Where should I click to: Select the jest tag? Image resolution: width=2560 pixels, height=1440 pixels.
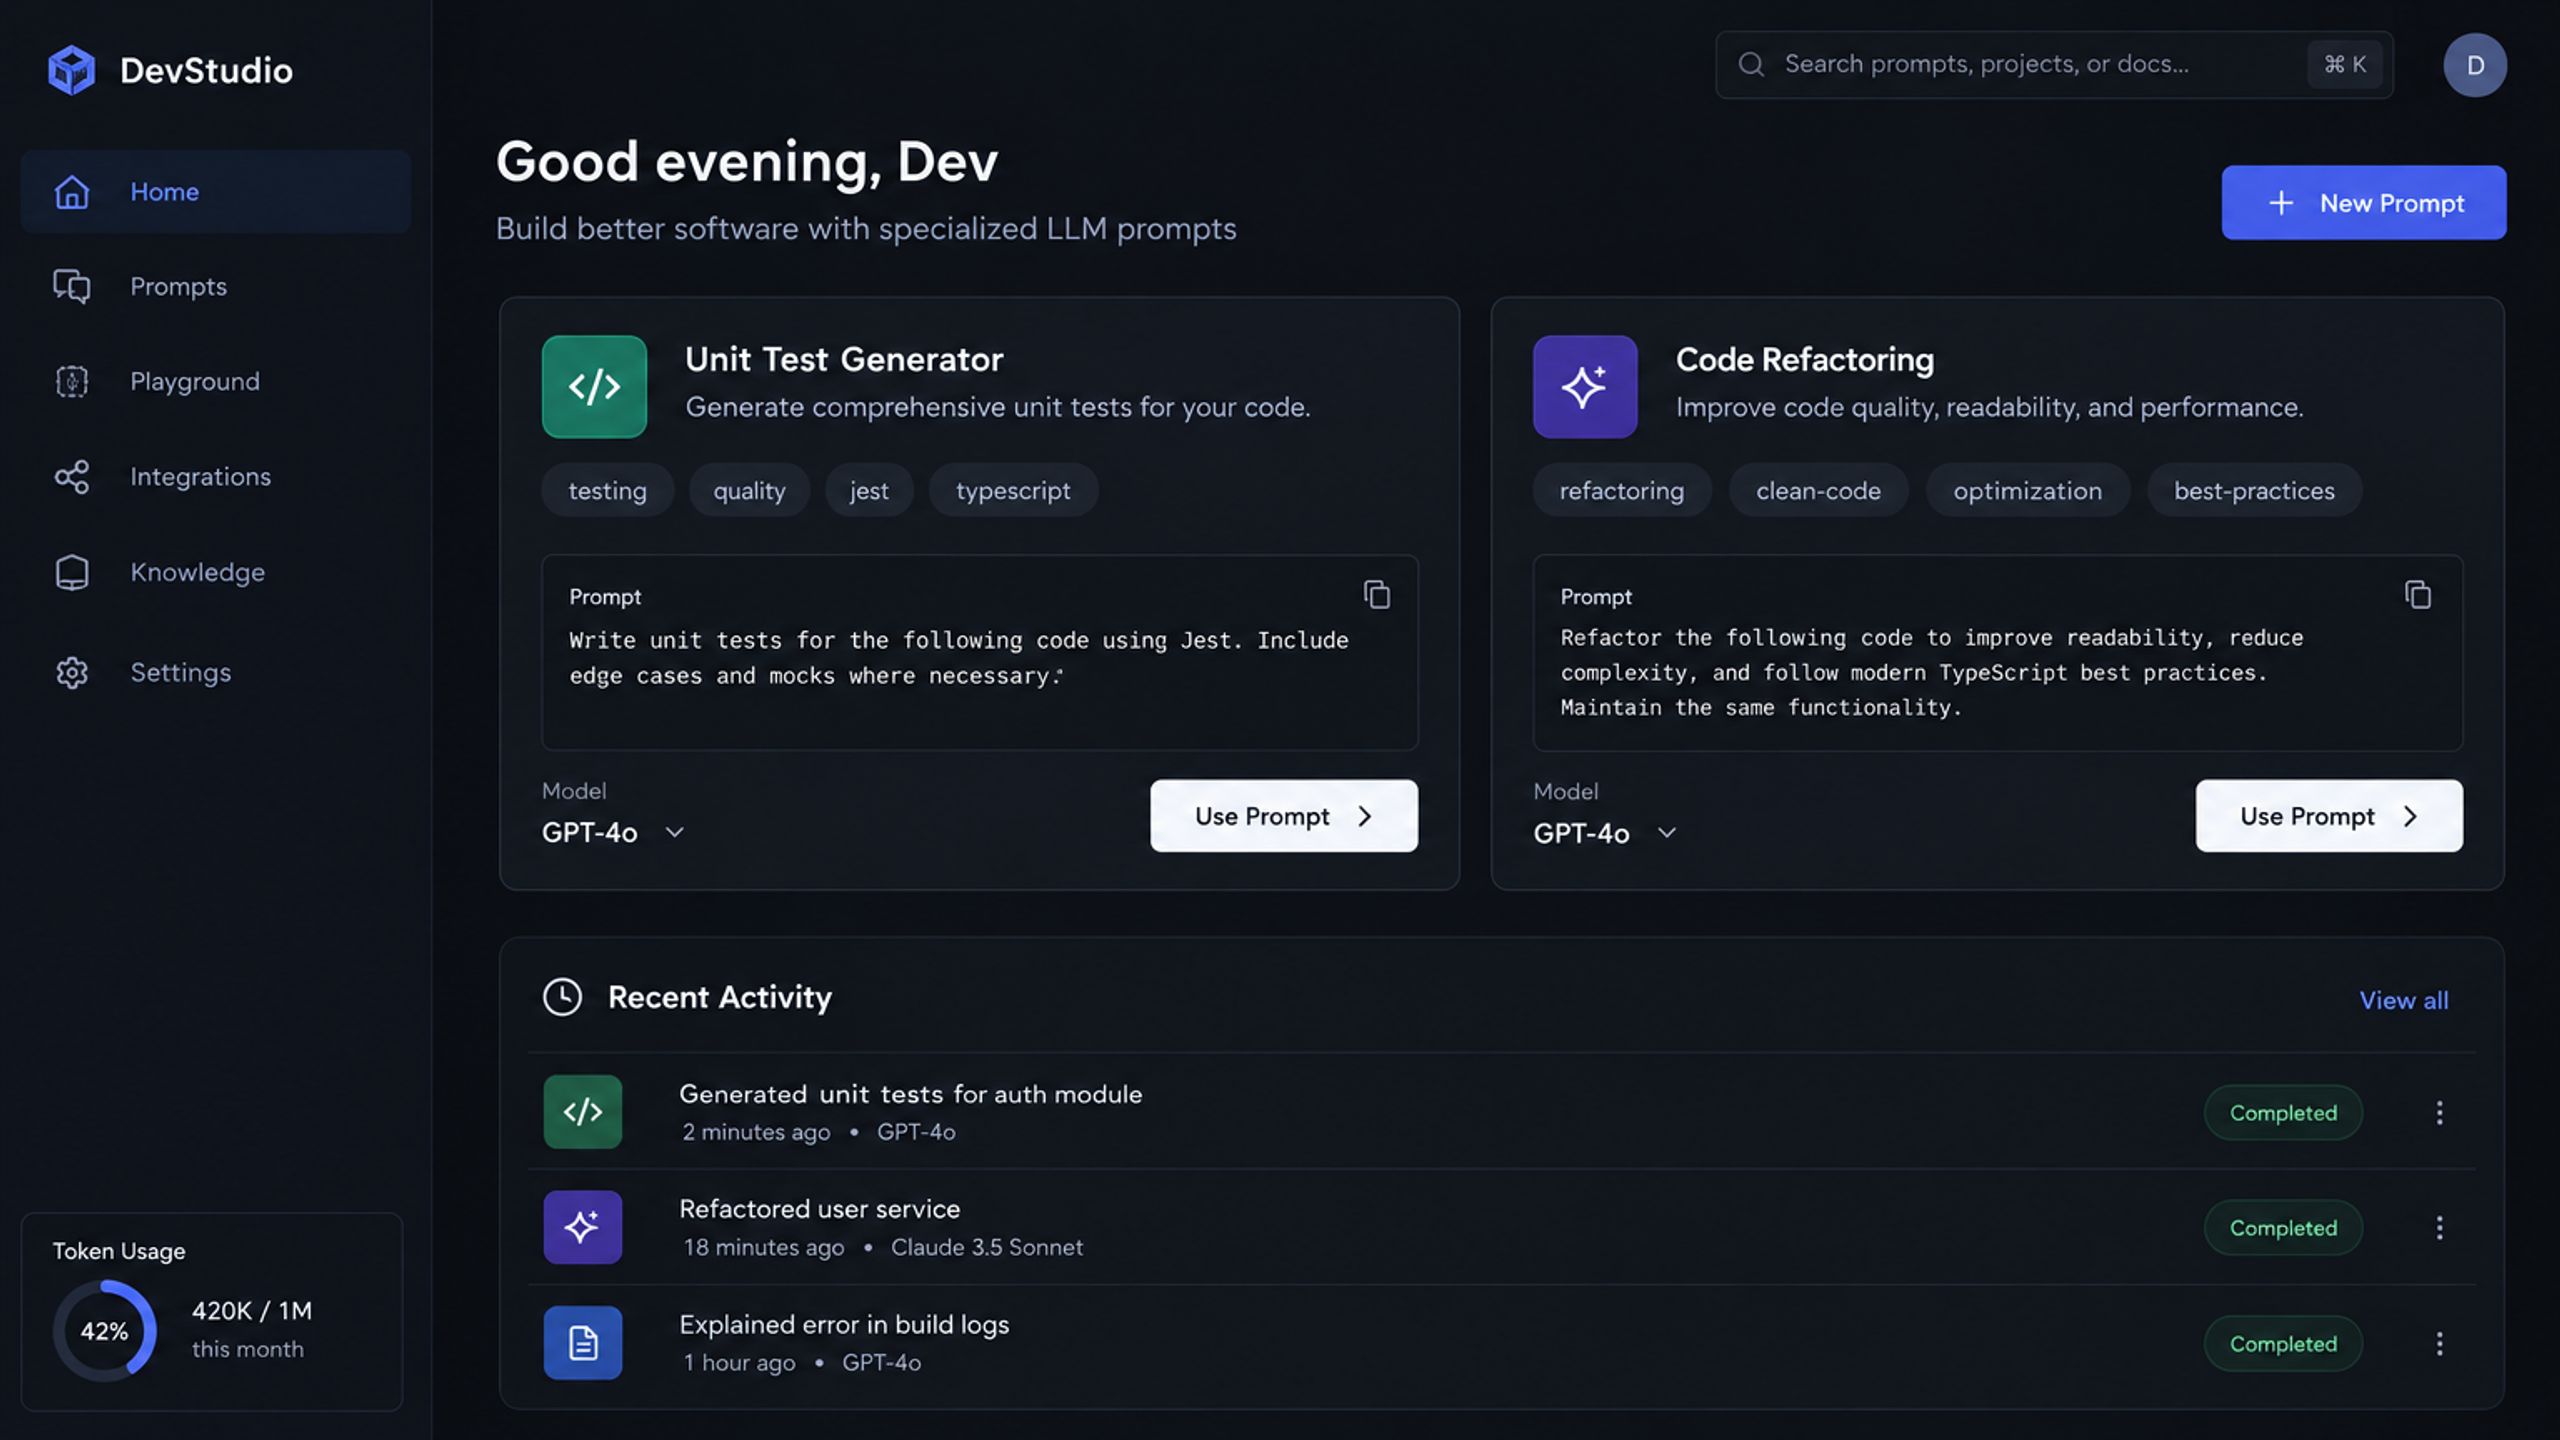869,491
